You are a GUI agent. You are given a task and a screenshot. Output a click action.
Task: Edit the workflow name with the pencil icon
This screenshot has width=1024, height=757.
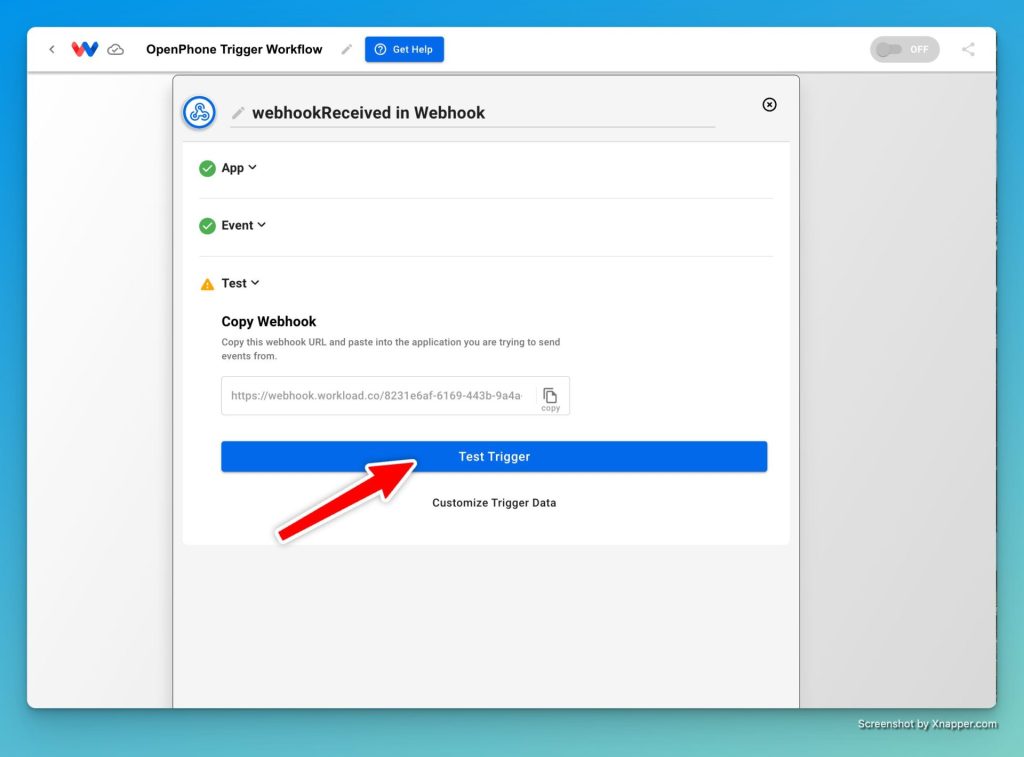pyautogui.click(x=347, y=50)
